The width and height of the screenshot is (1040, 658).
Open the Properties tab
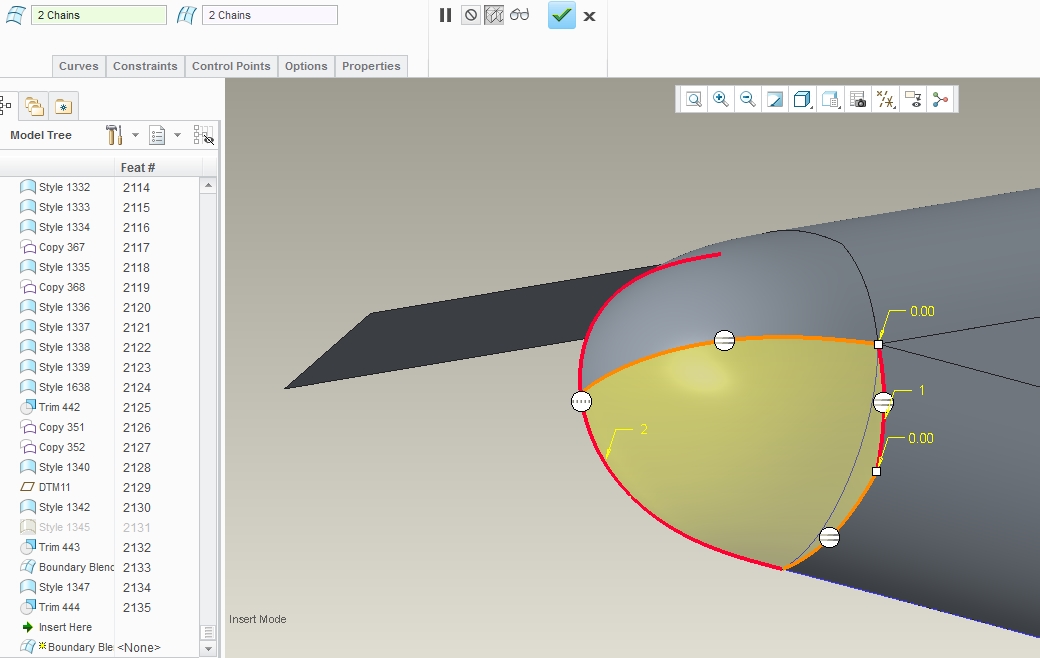(x=371, y=66)
